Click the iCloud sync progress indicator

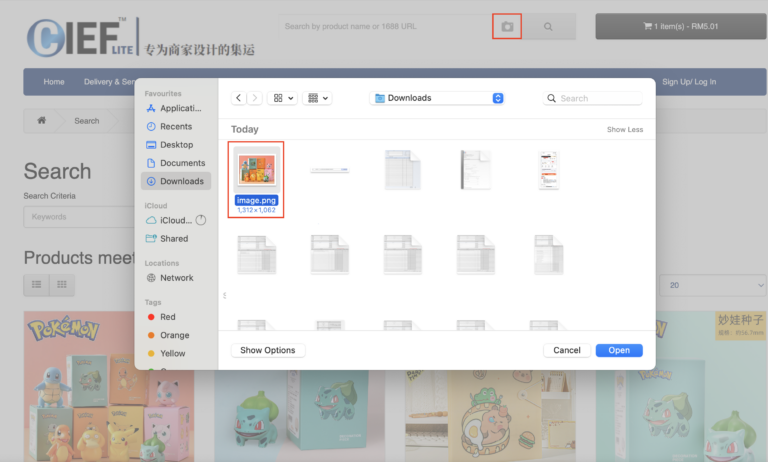click(x=201, y=220)
